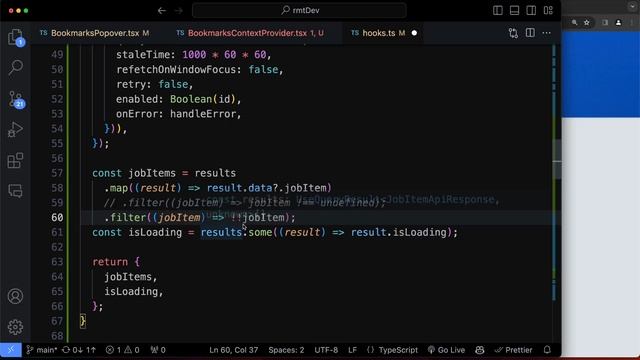The width and height of the screenshot is (640, 360).
Task: Start Go Live server
Action: click(446, 350)
